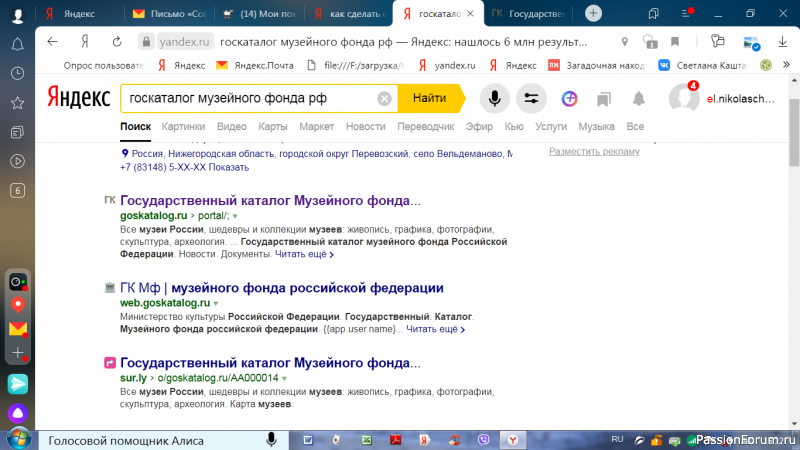Start voice search via microphone button
Viewport: 800px width, 450px height.
point(494,98)
